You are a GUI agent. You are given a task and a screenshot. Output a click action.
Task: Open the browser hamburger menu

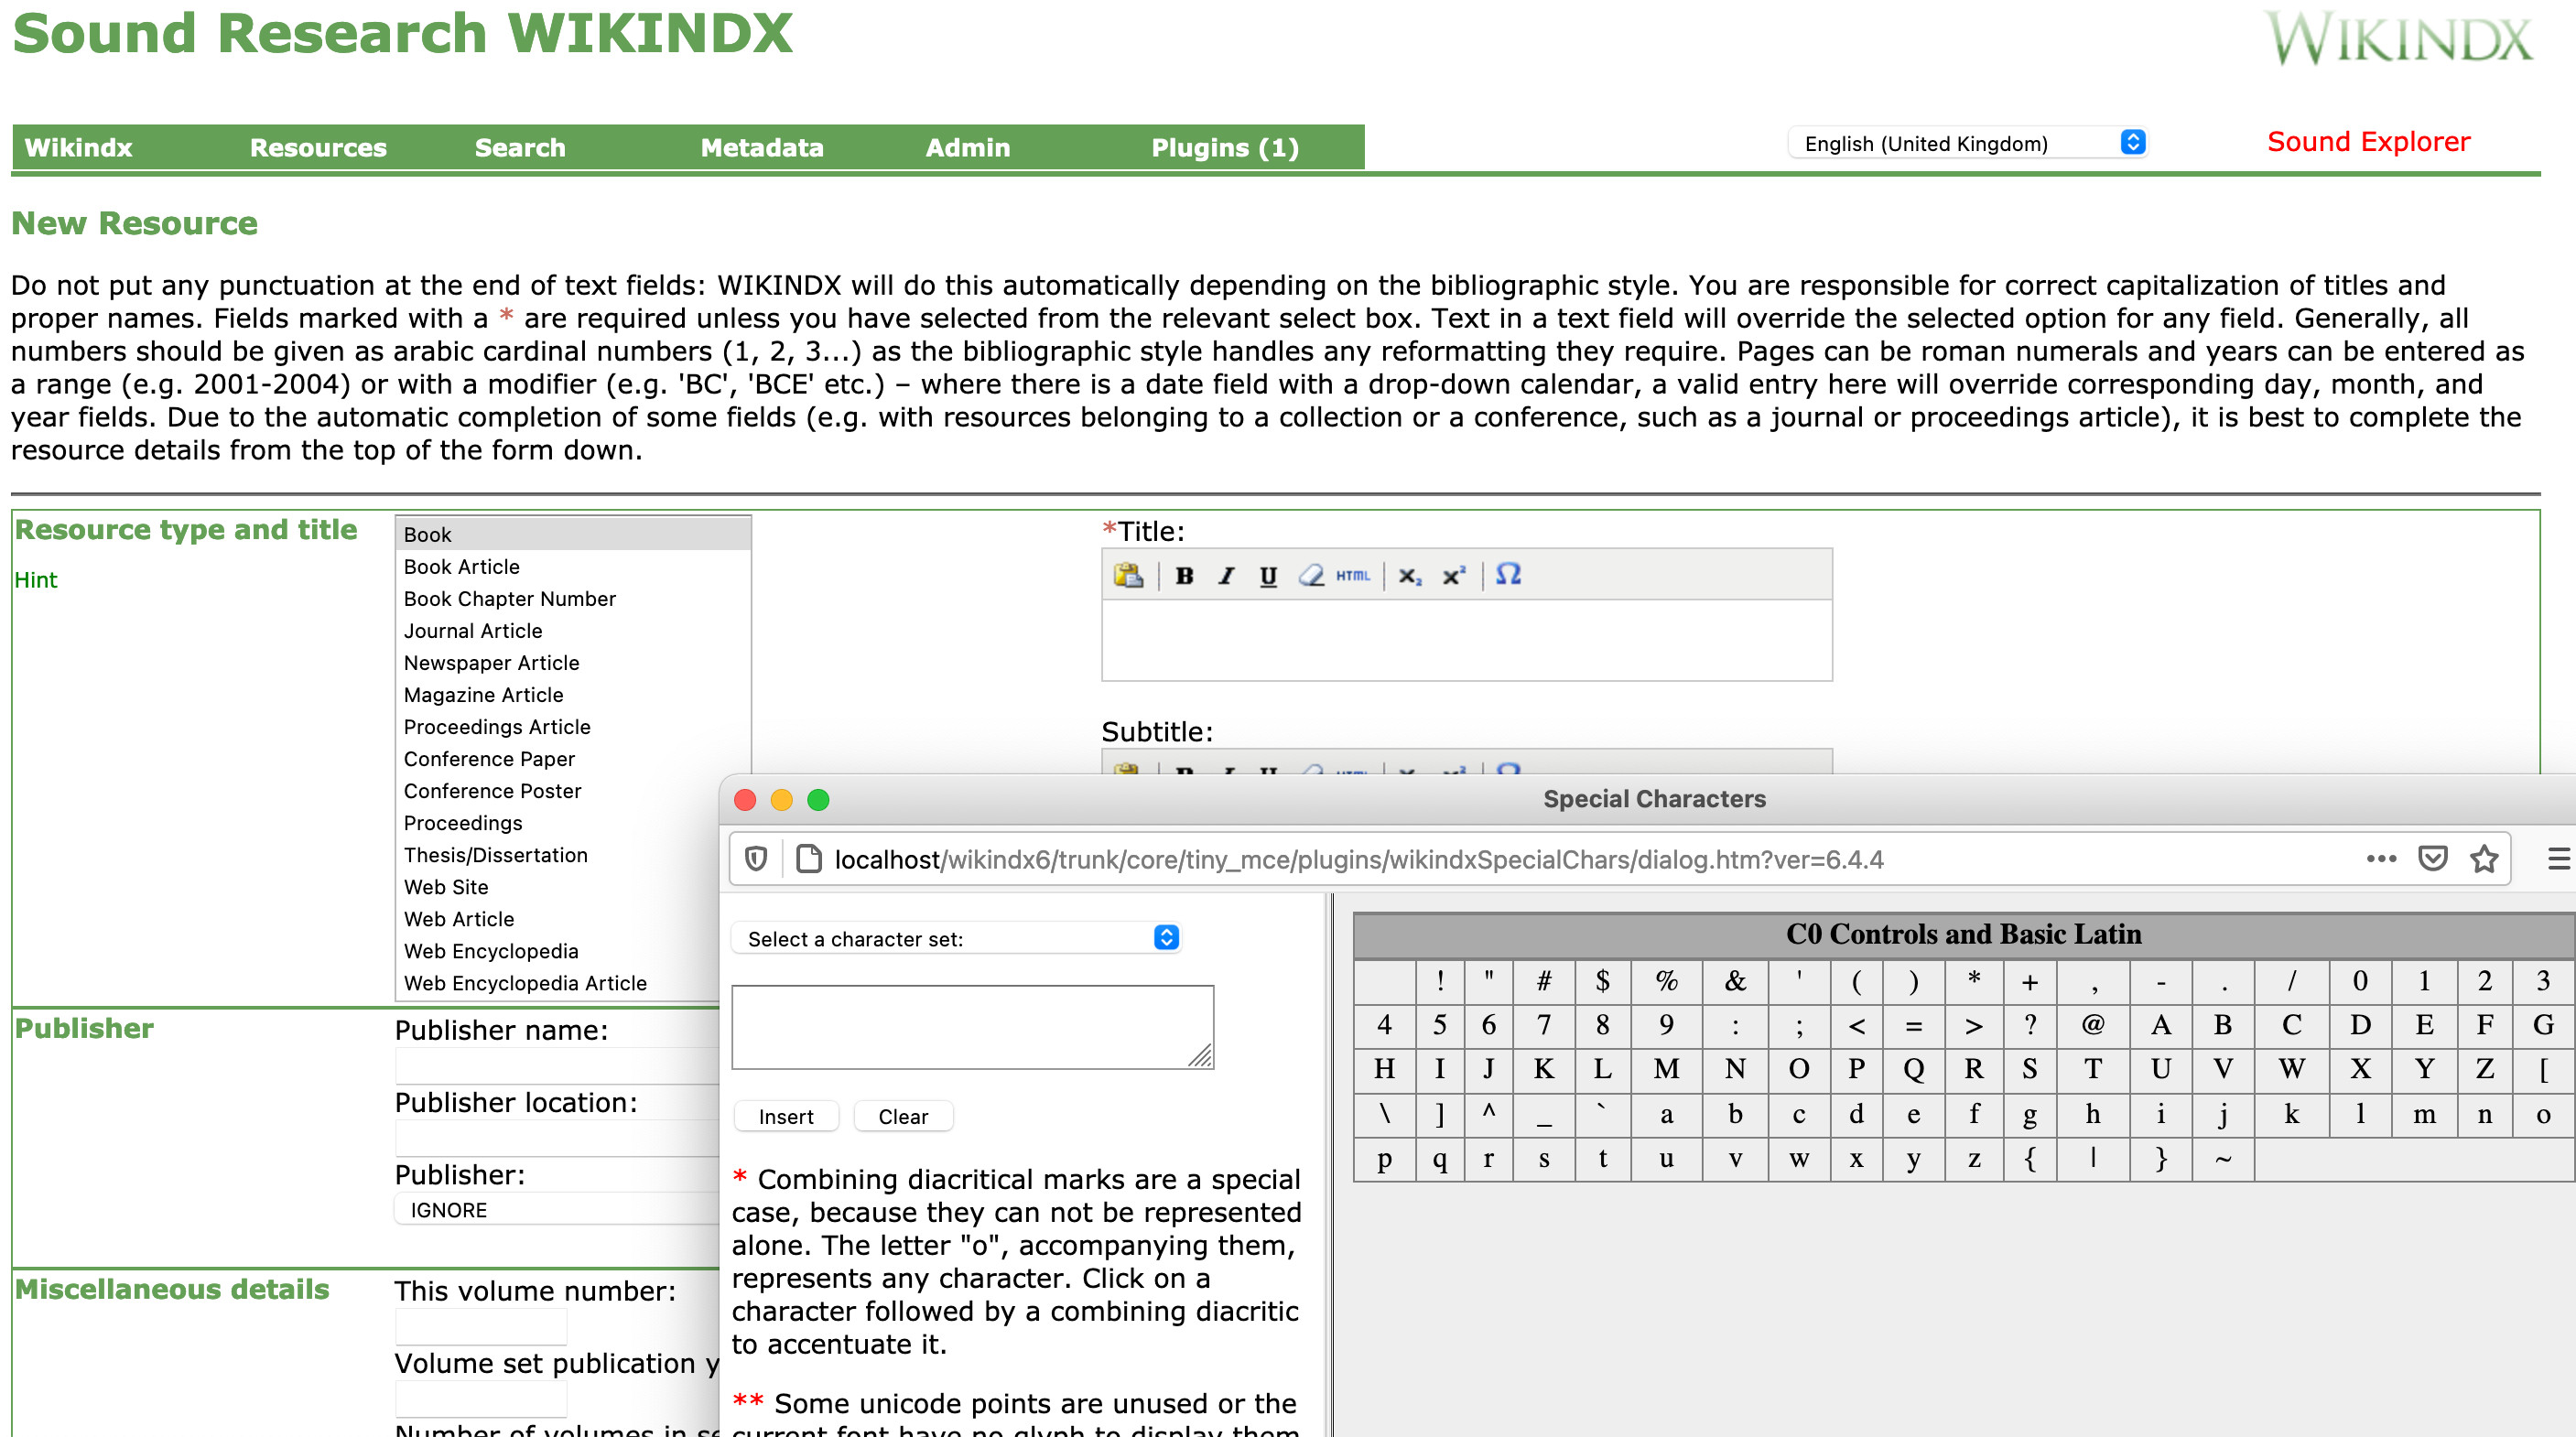[x=2559, y=859]
